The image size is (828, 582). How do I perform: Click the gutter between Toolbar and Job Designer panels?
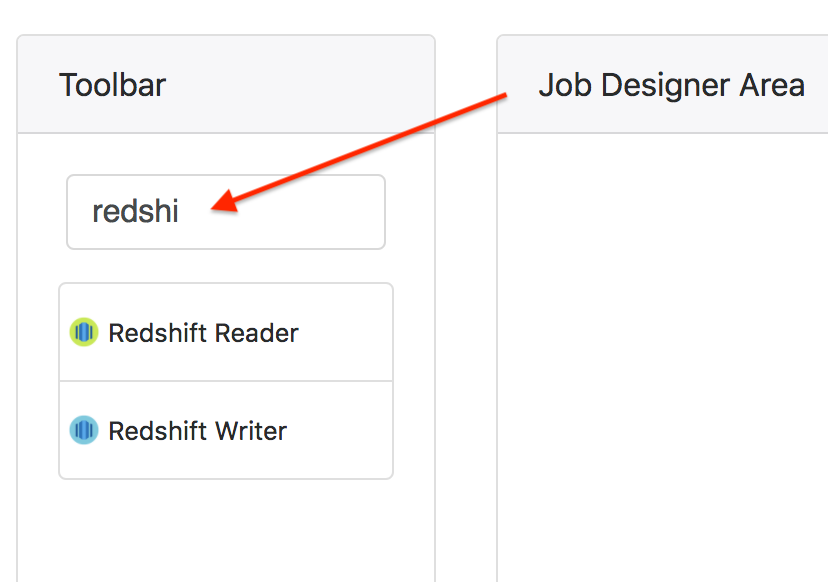[466, 317]
